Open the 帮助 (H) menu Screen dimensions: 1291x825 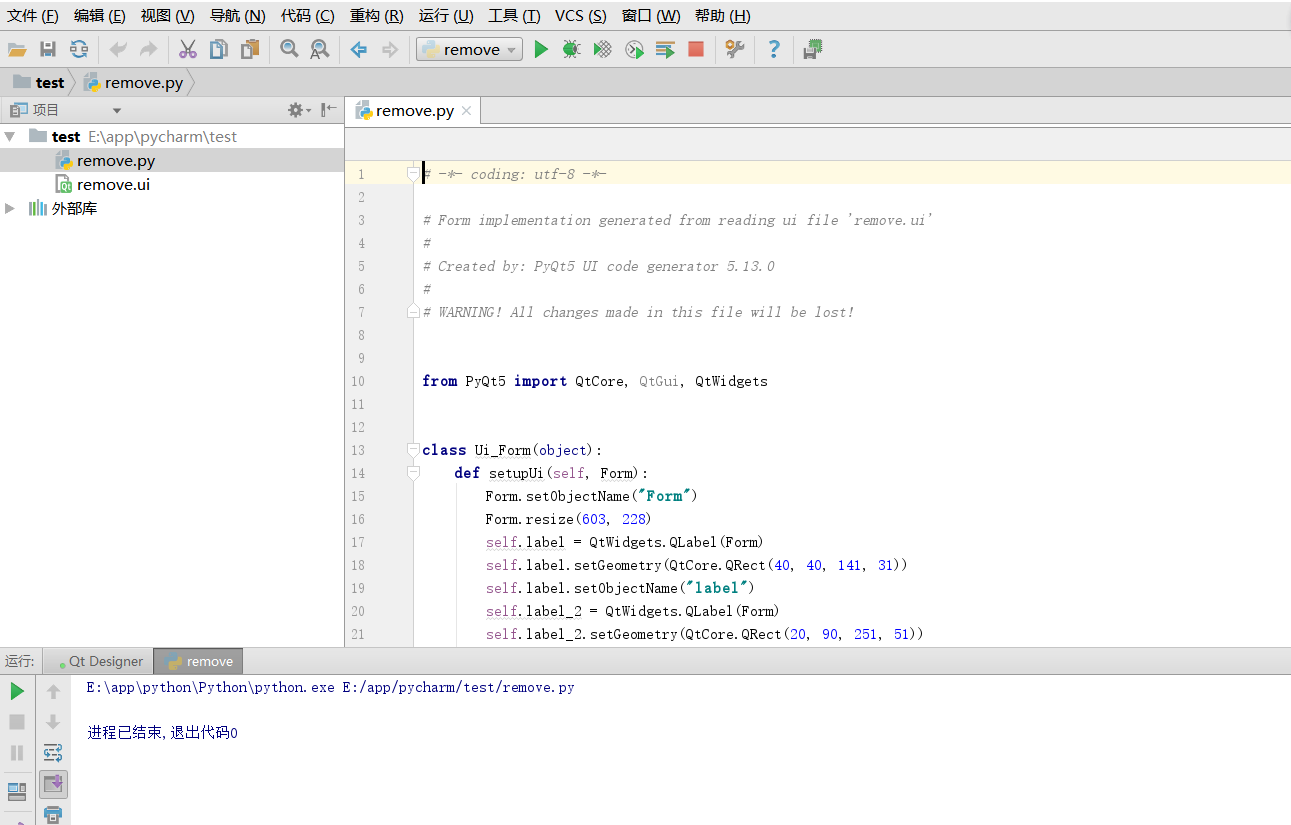722,16
